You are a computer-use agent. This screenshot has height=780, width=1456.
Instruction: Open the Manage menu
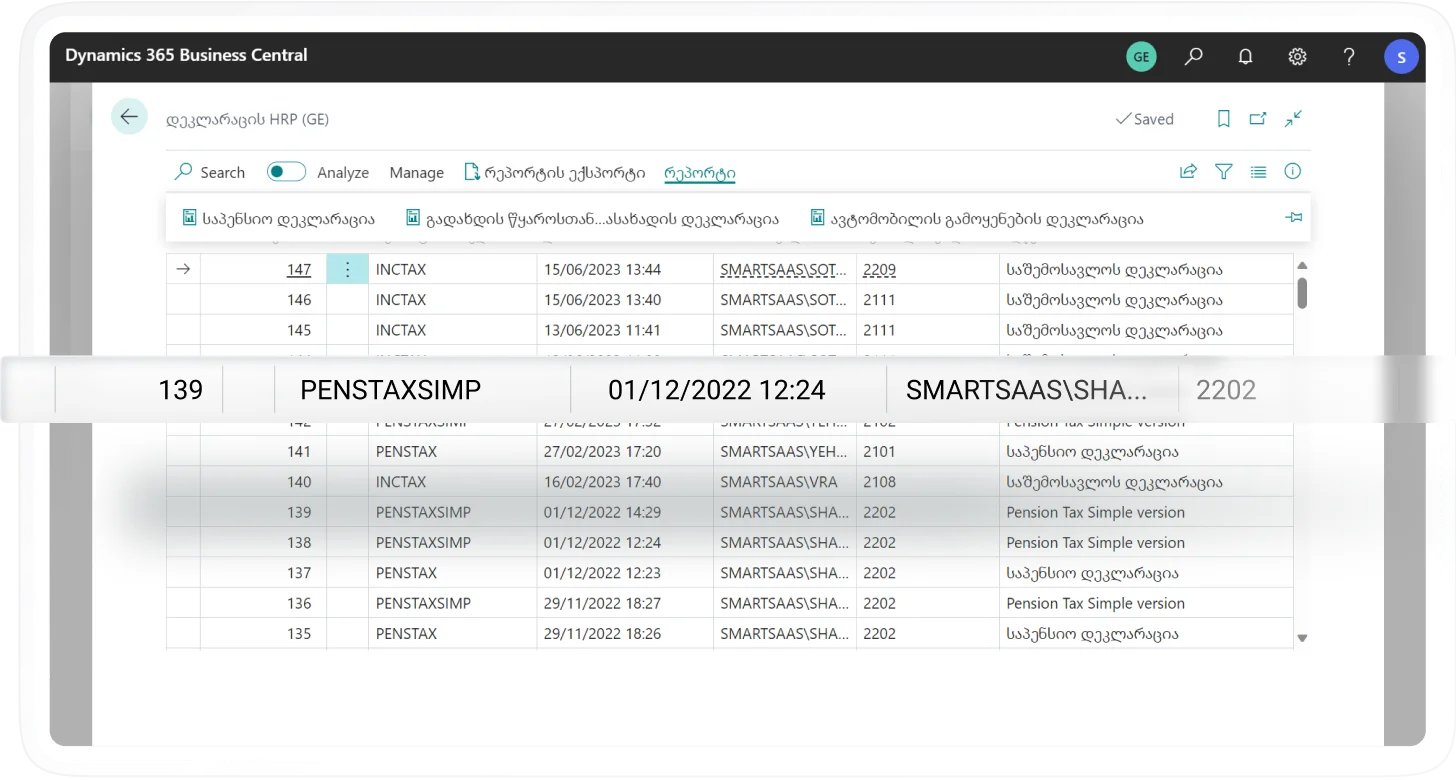(x=416, y=173)
